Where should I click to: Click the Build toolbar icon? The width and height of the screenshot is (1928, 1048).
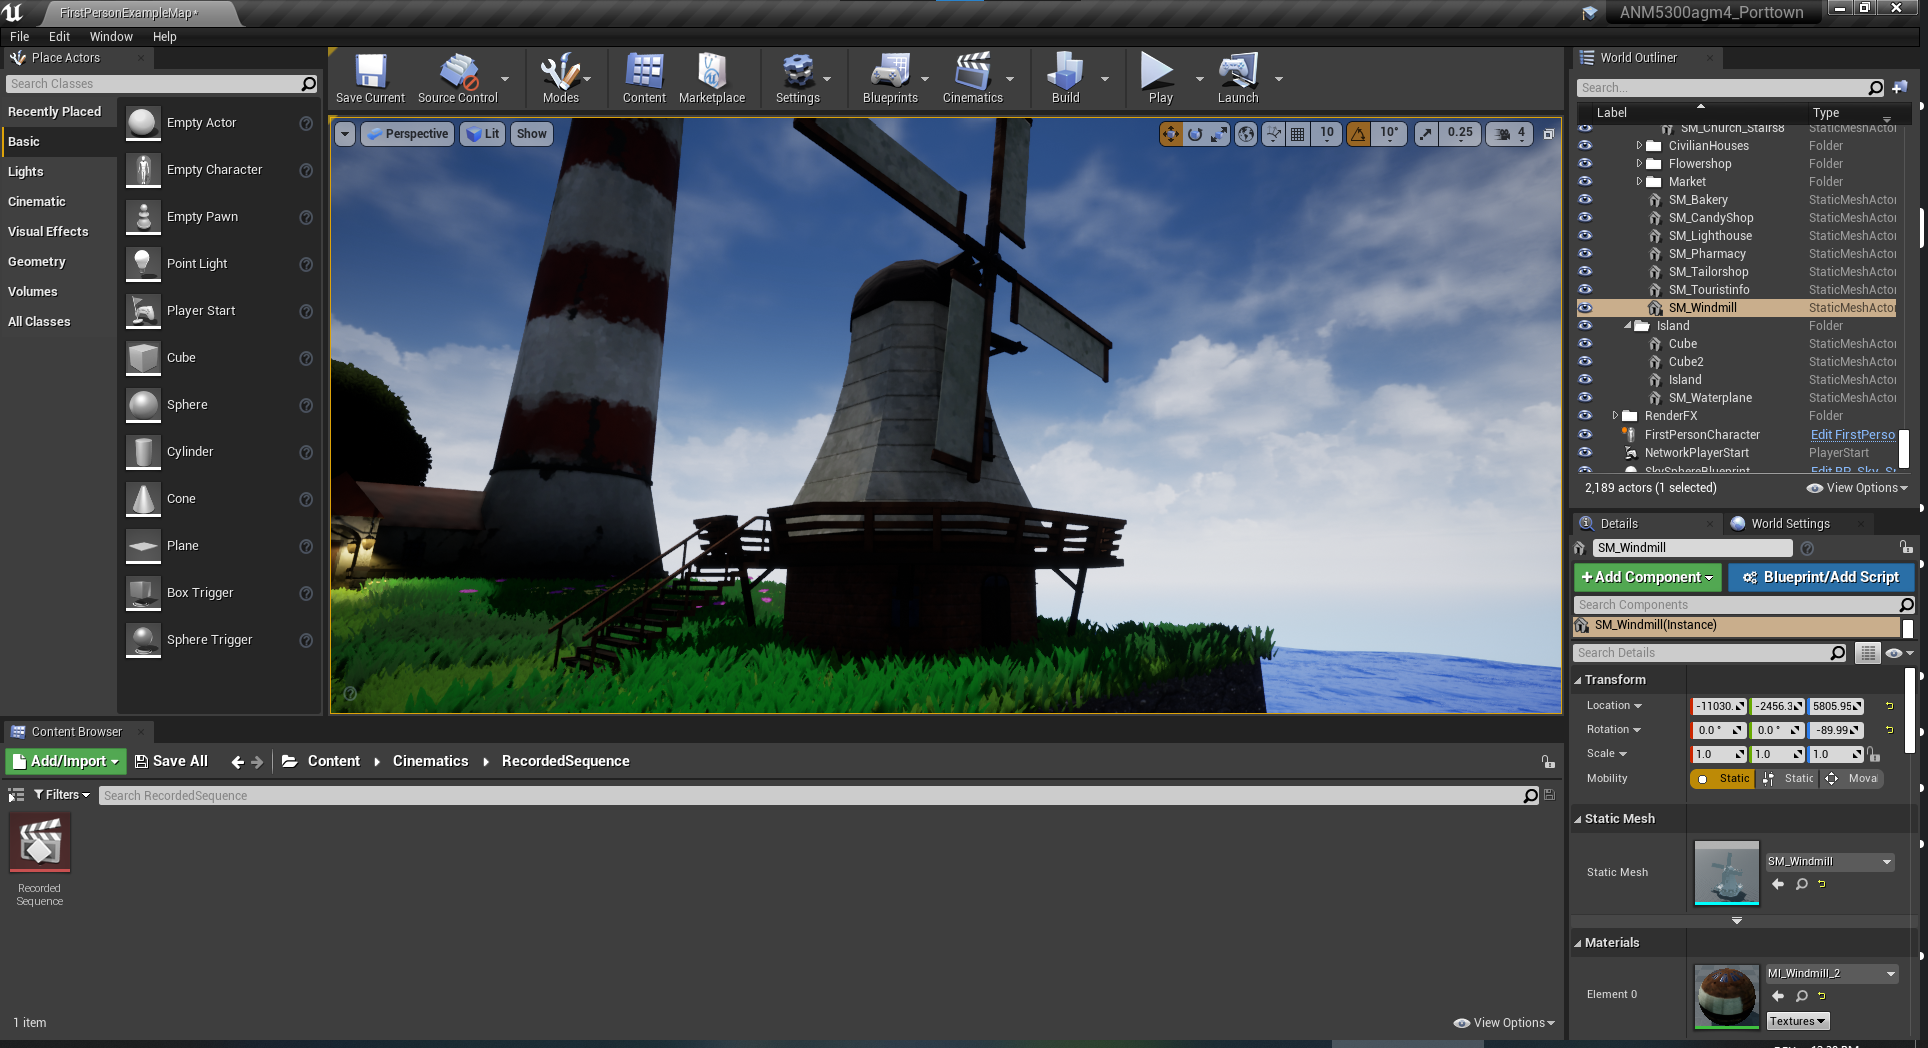coord(1065,78)
